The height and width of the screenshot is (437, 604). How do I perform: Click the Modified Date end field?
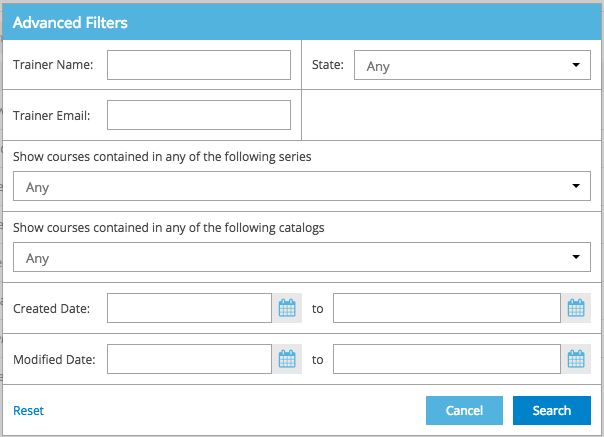click(x=446, y=359)
